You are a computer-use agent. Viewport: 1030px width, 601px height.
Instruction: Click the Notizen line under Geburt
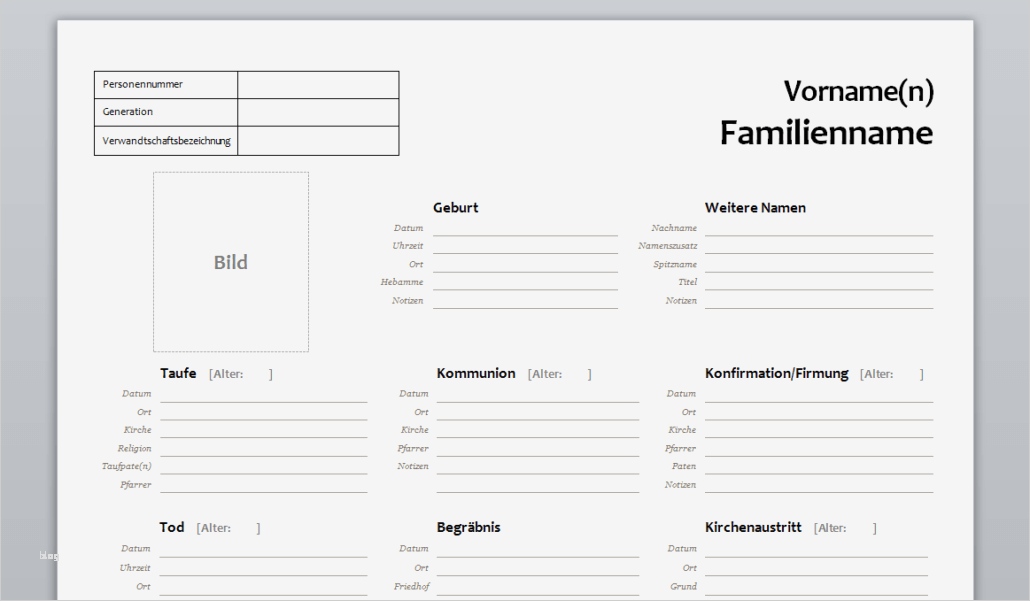525,301
